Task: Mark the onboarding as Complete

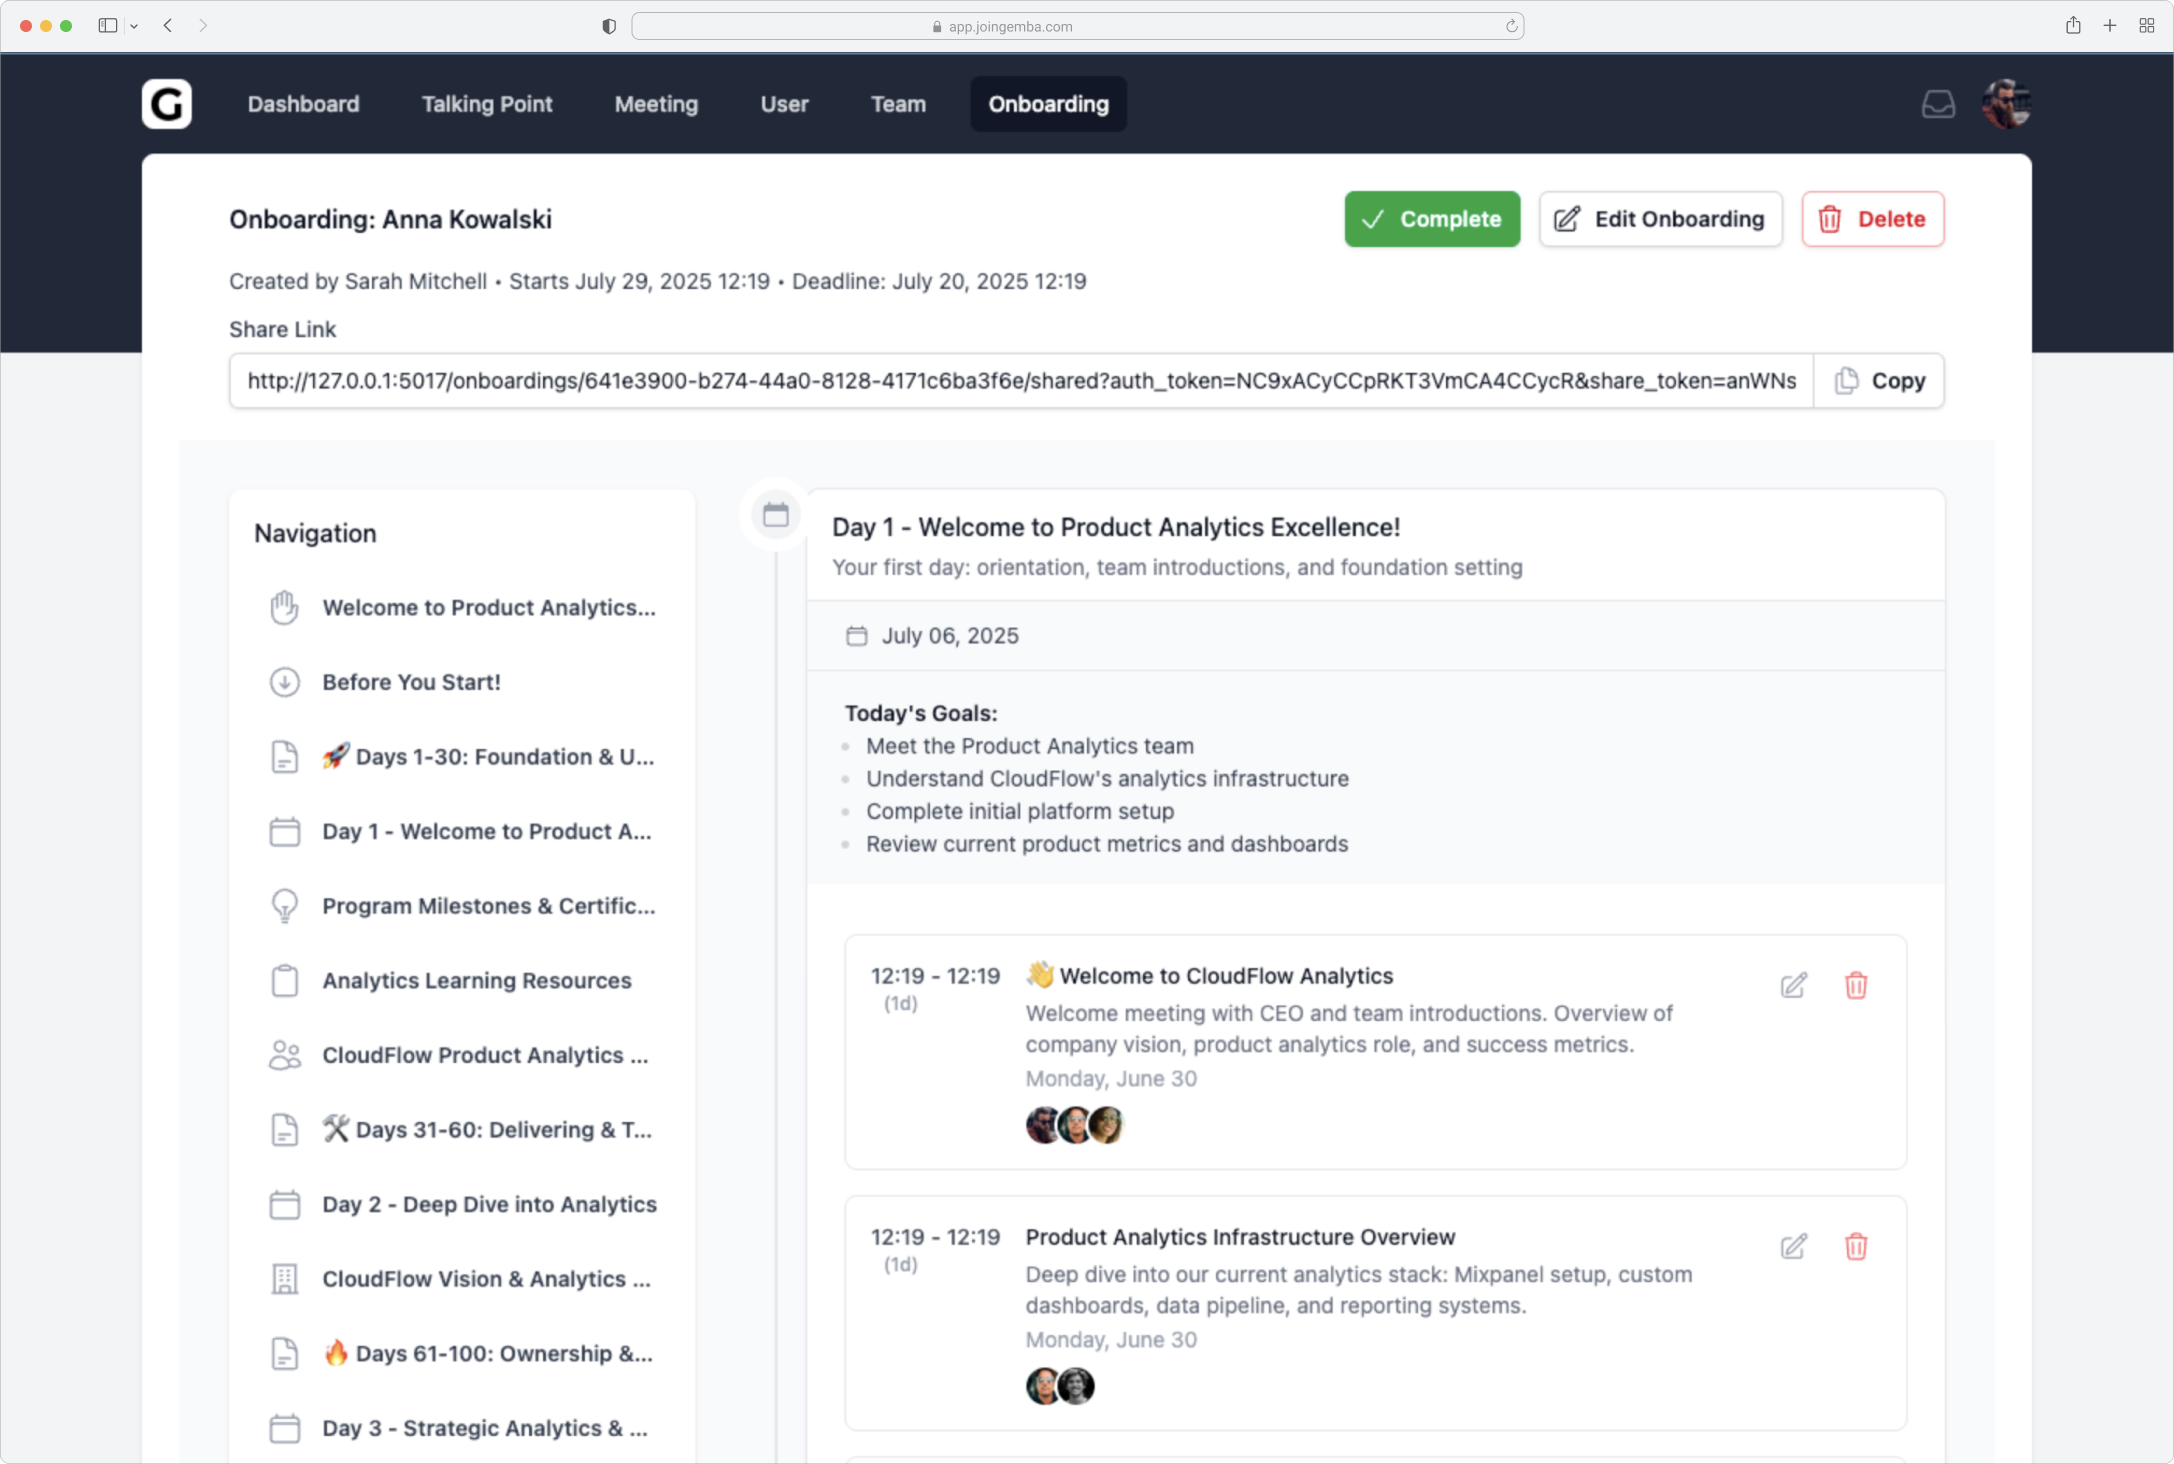Action: coord(1431,219)
